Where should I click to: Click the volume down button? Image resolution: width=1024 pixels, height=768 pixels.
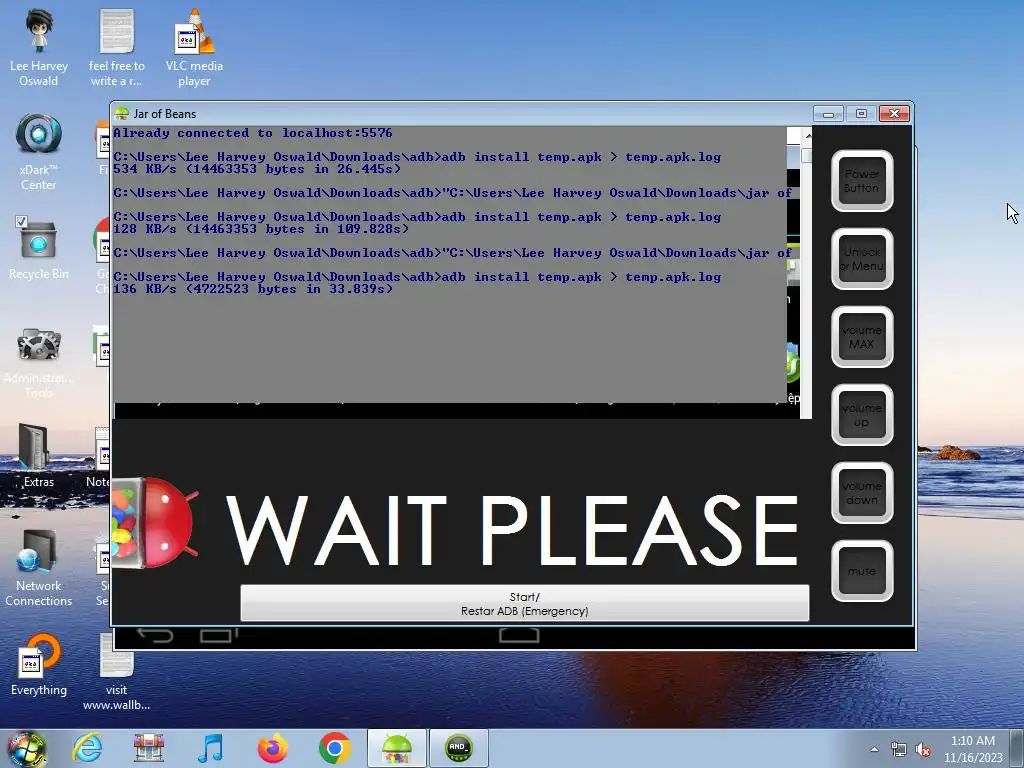click(x=862, y=493)
